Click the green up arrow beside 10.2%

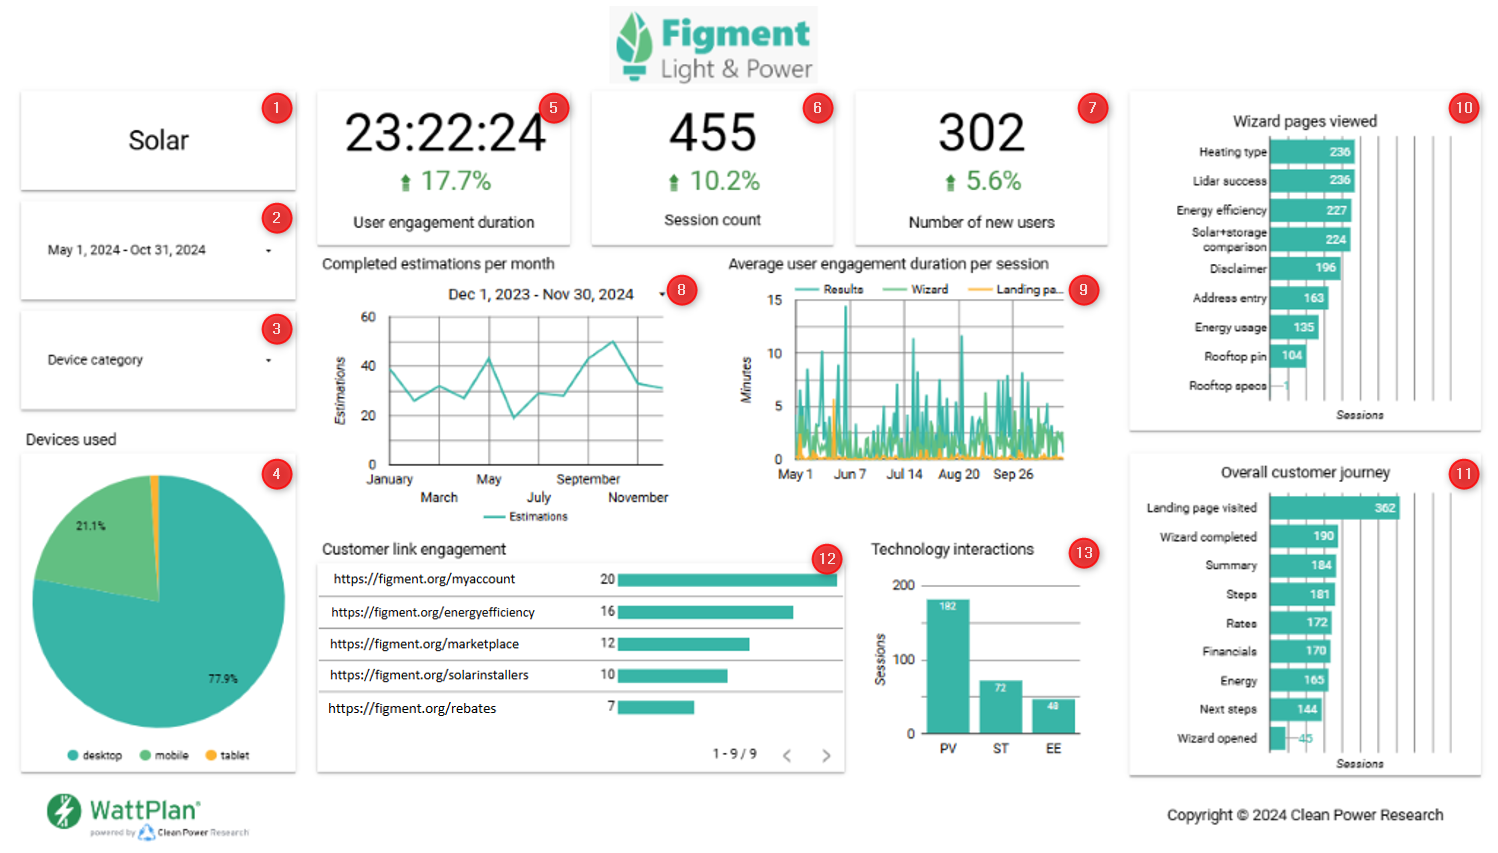[674, 182]
